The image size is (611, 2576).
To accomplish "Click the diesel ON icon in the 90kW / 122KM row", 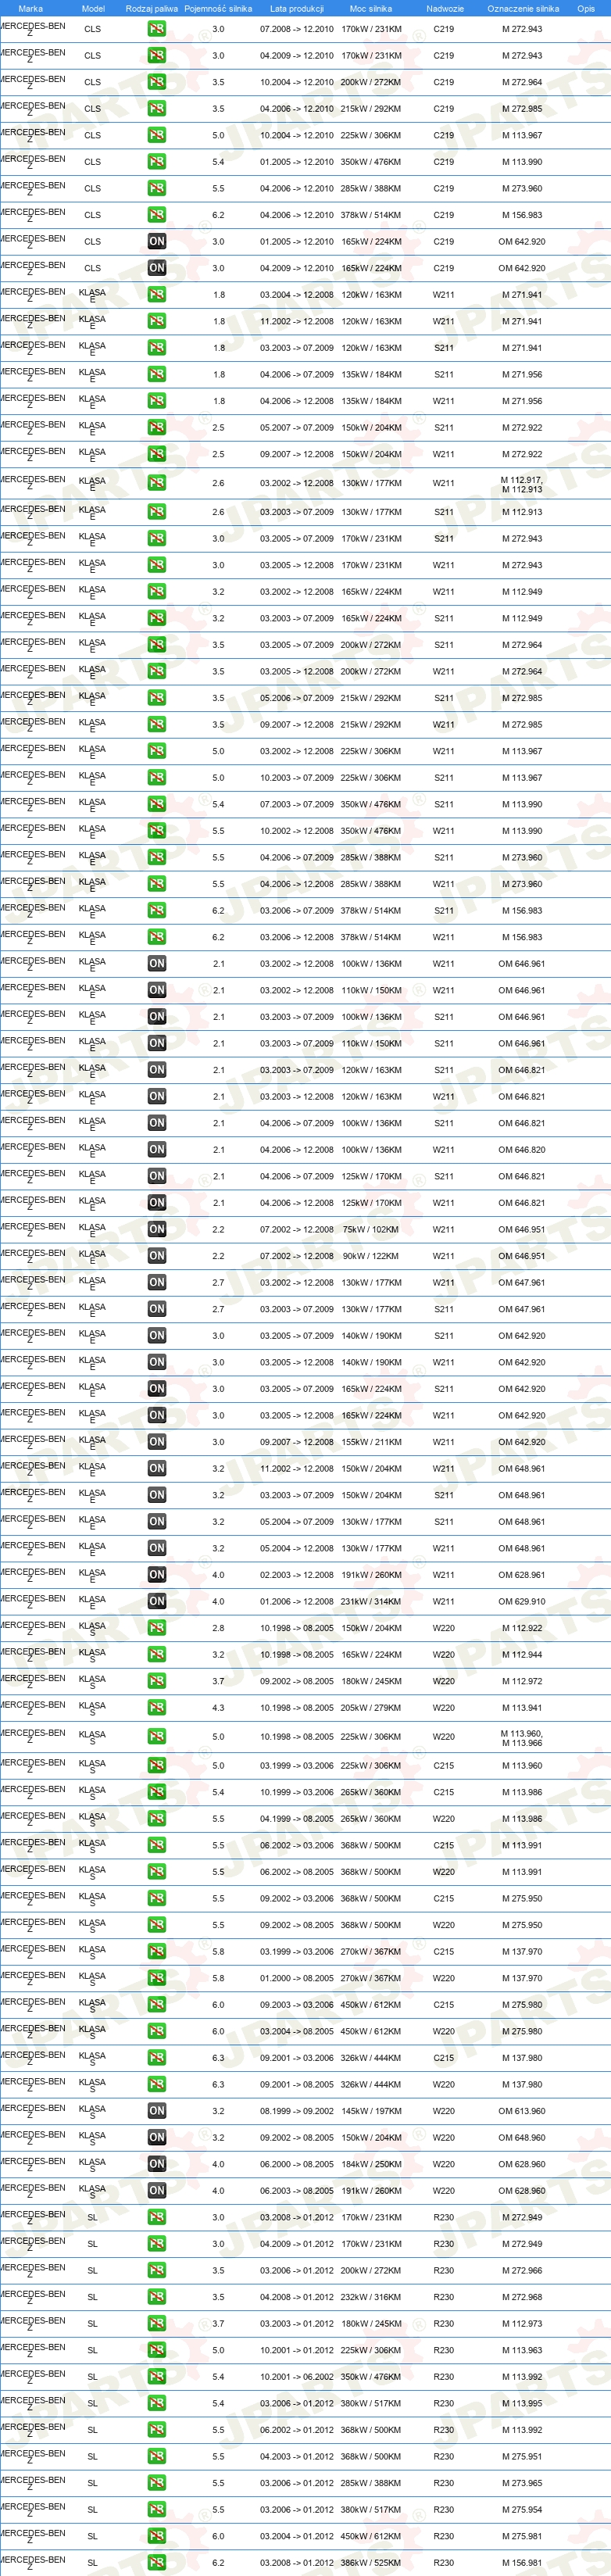I will [157, 1256].
